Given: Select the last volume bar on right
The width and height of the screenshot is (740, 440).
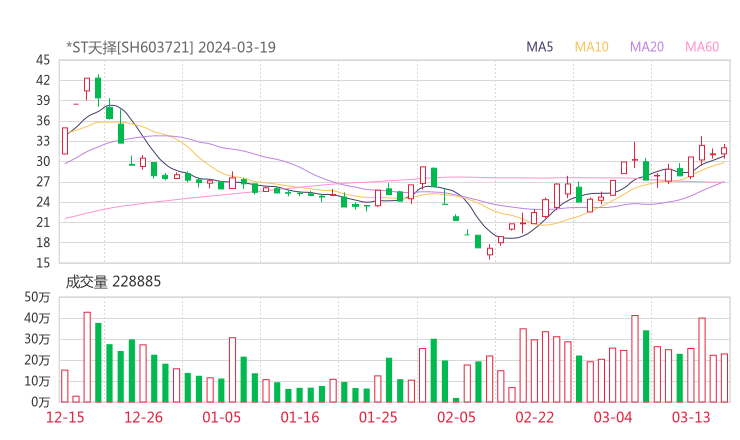Looking at the screenshot, I should point(724,378).
